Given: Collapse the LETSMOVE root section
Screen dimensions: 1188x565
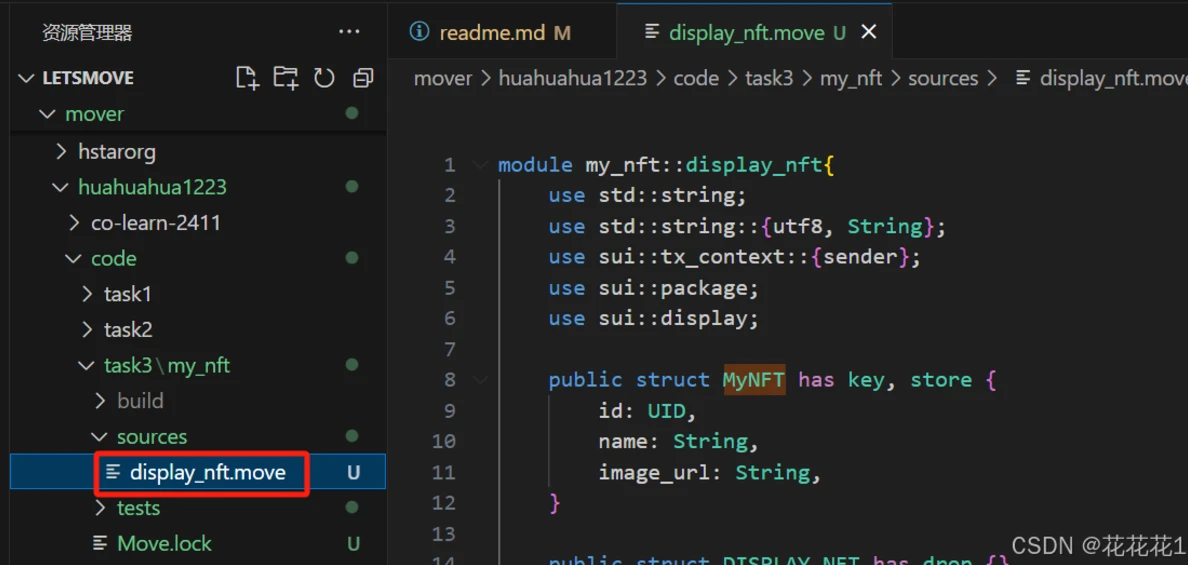Looking at the screenshot, I should coord(27,78).
